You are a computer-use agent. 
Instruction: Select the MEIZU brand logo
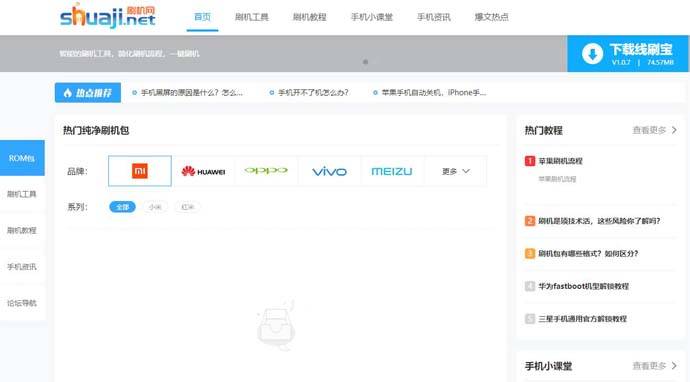click(392, 171)
